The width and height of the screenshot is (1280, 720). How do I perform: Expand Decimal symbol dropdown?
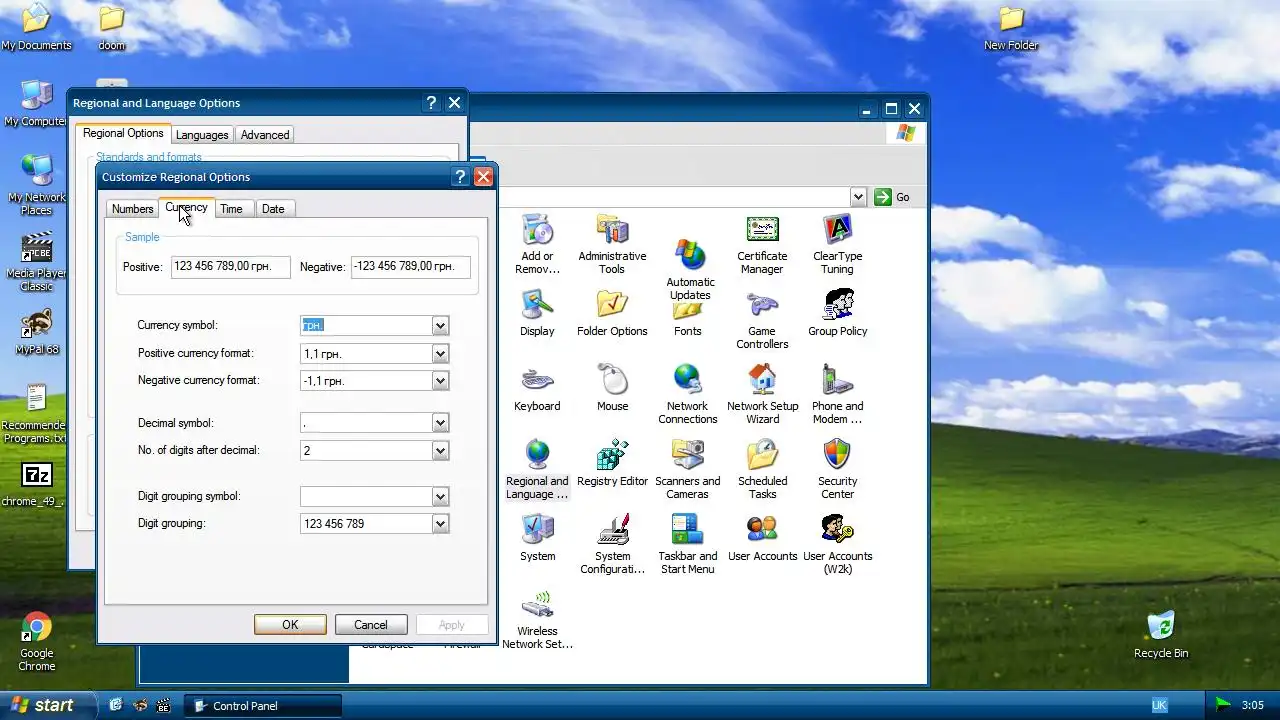click(x=440, y=424)
